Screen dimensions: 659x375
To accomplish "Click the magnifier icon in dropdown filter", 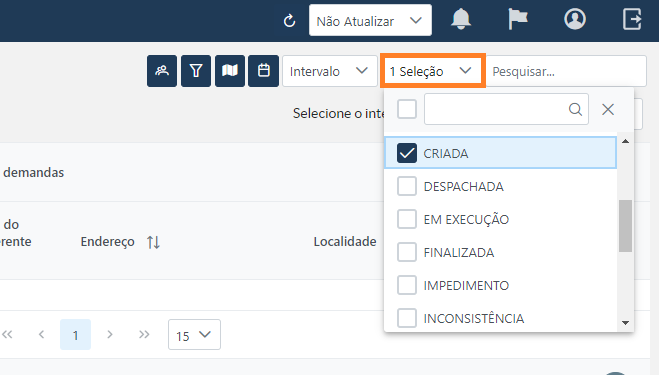I will [575, 109].
